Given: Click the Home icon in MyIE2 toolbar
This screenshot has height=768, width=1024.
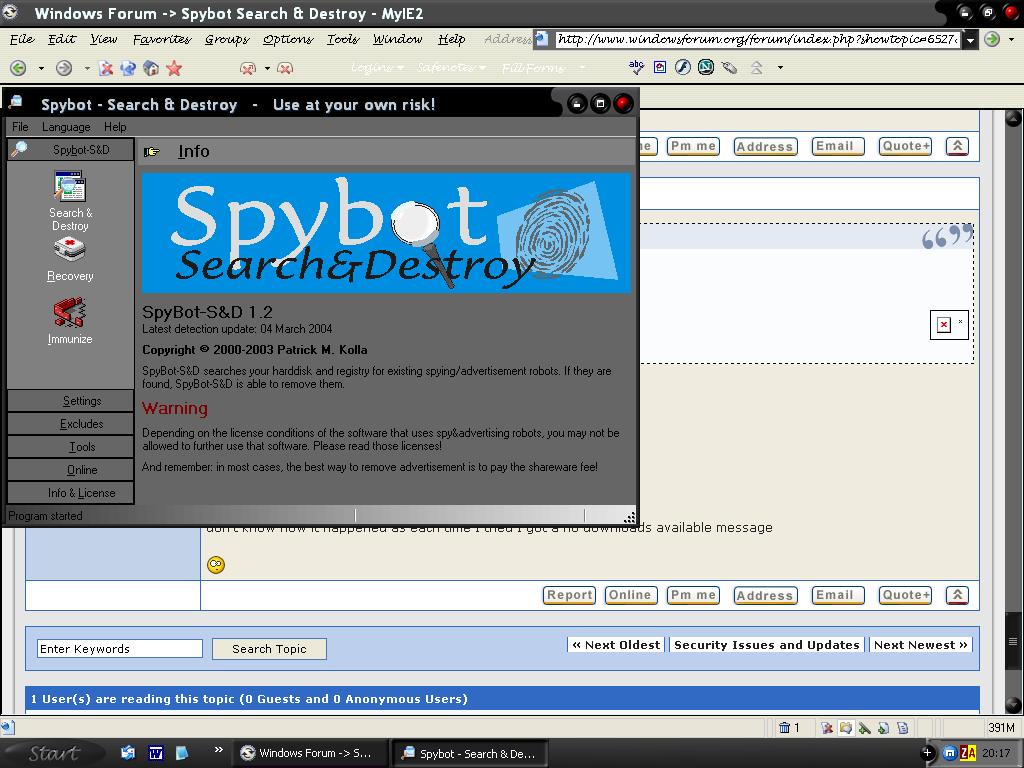Looking at the screenshot, I should point(151,68).
